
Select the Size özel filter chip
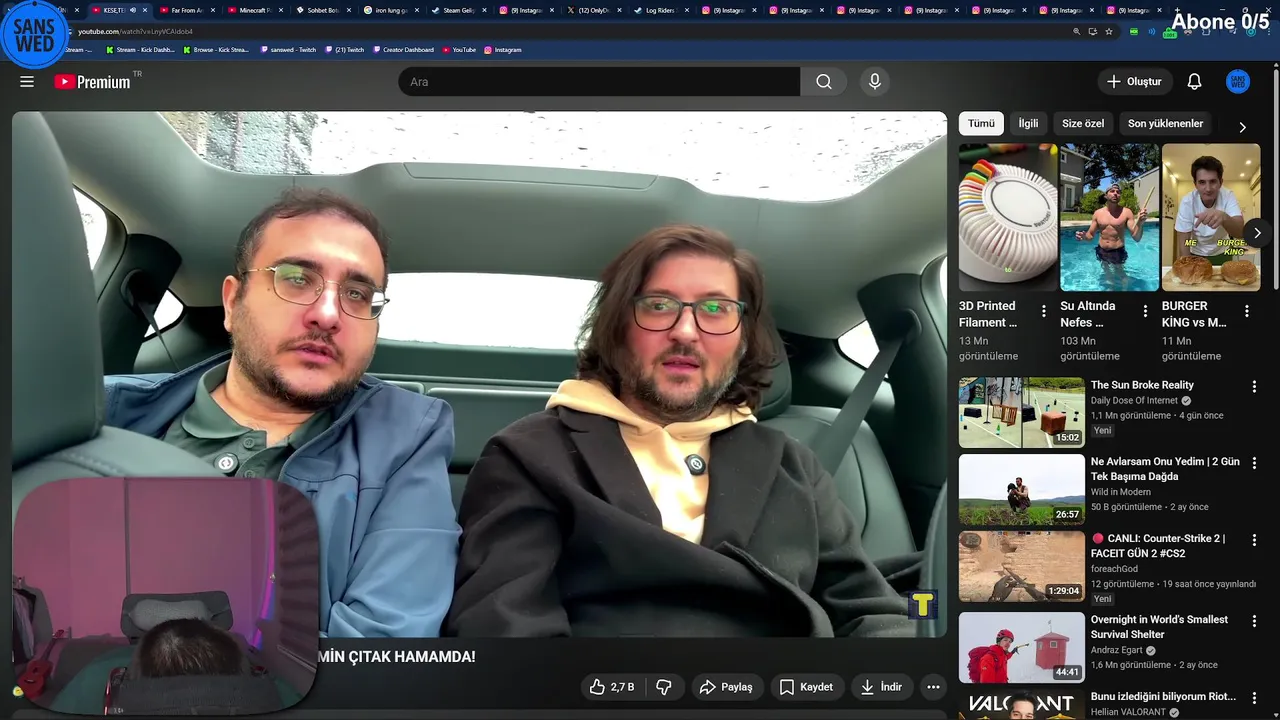[1083, 124]
